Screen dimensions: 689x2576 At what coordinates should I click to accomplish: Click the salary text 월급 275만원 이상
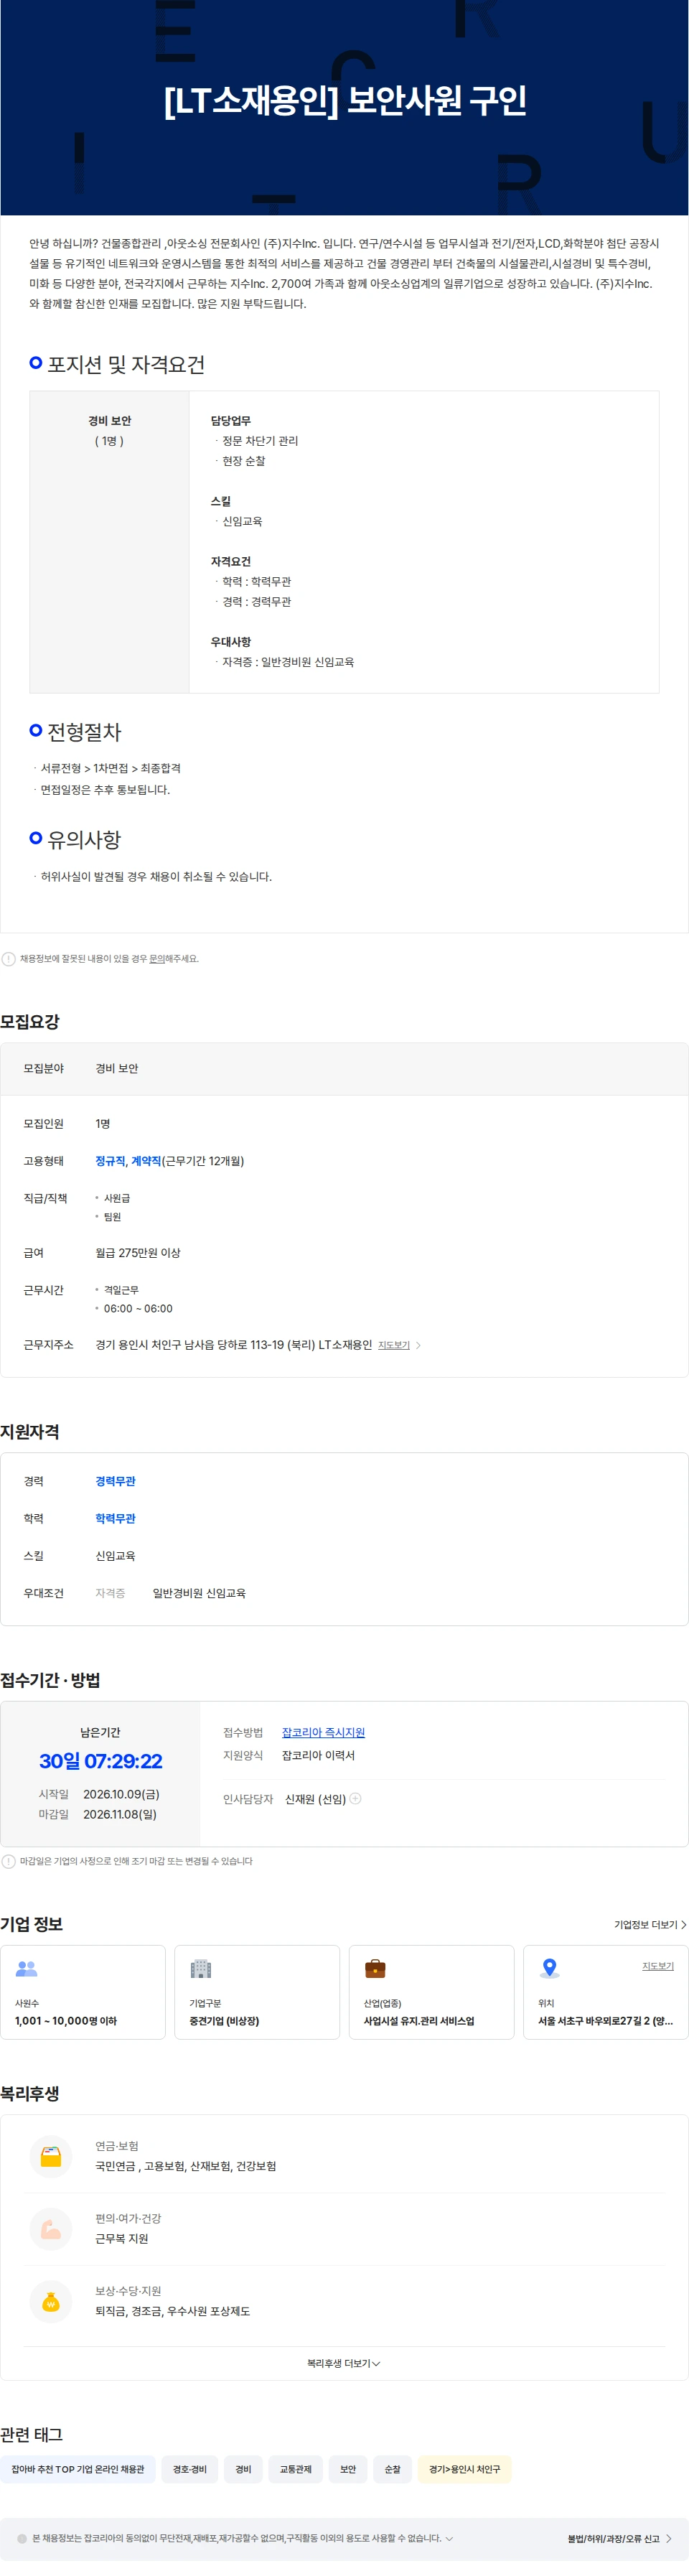tap(138, 1253)
